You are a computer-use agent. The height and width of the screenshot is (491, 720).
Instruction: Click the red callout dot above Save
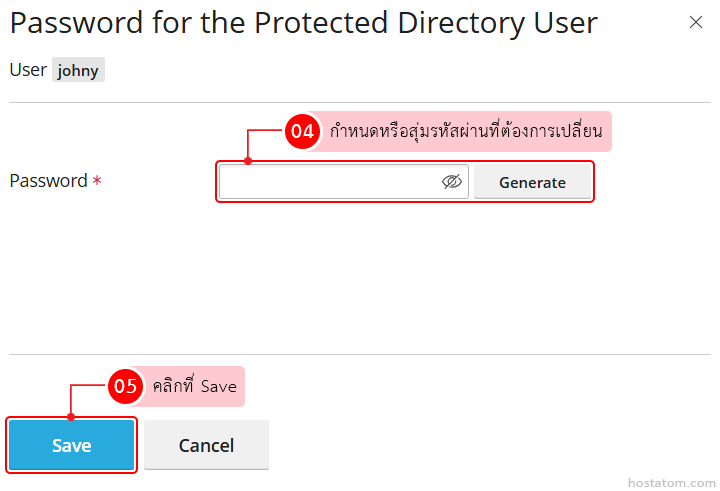(70, 416)
